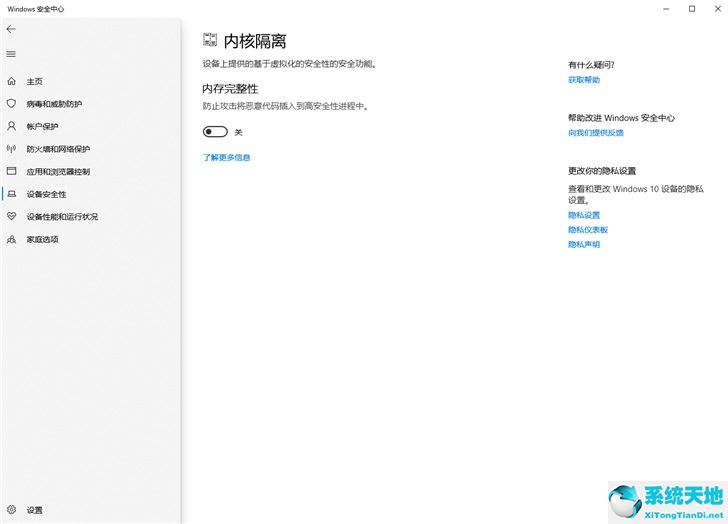728x524 pixels.
Task: Click the 内存完整性 section heading
Action: (x=230, y=89)
